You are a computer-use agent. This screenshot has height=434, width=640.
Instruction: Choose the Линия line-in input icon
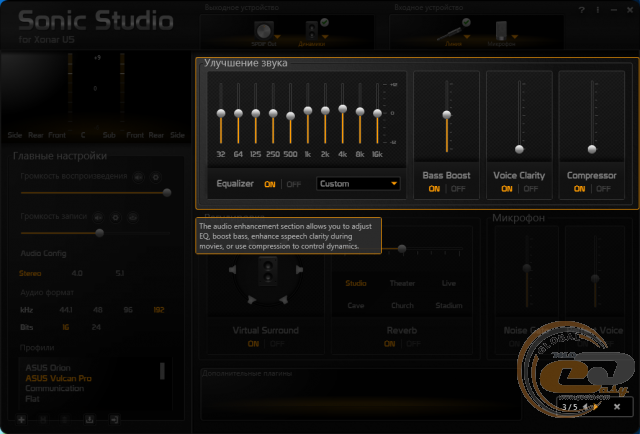pos(449,32)
